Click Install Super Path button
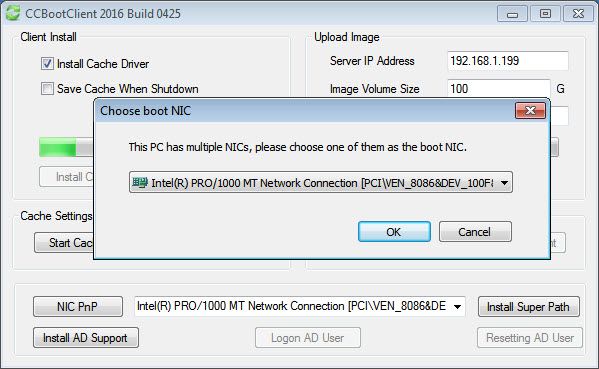599x369 pixels. coord(529,306)
